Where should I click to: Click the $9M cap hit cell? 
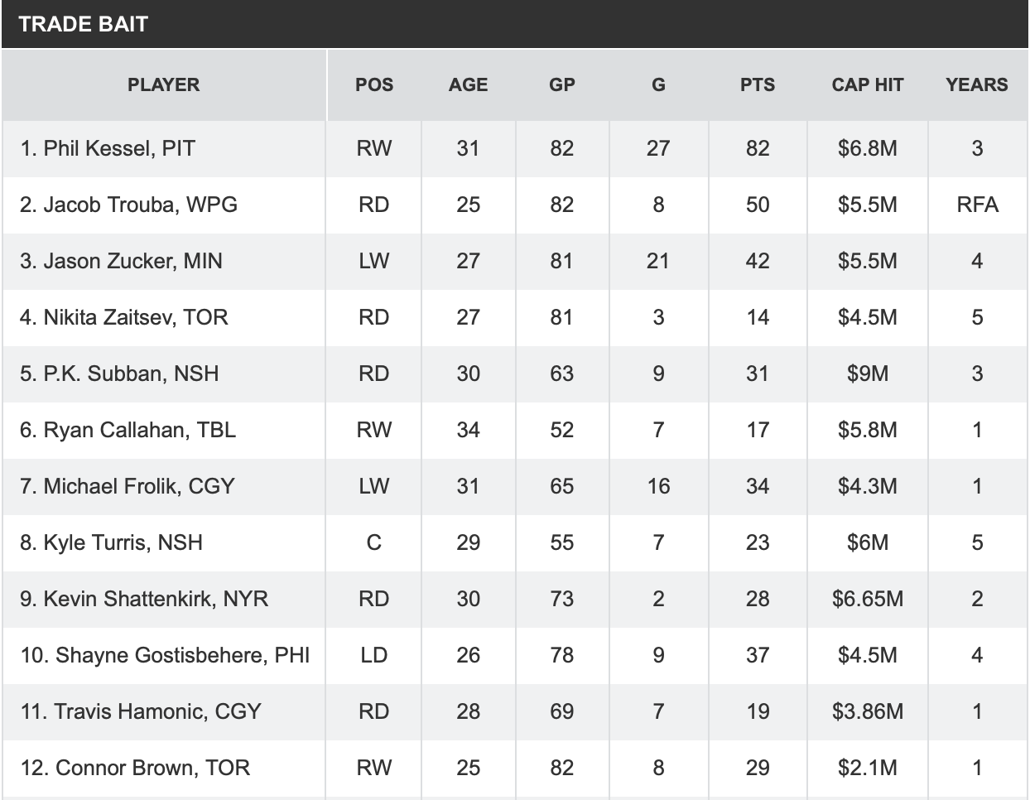click(x=868, y=374)
